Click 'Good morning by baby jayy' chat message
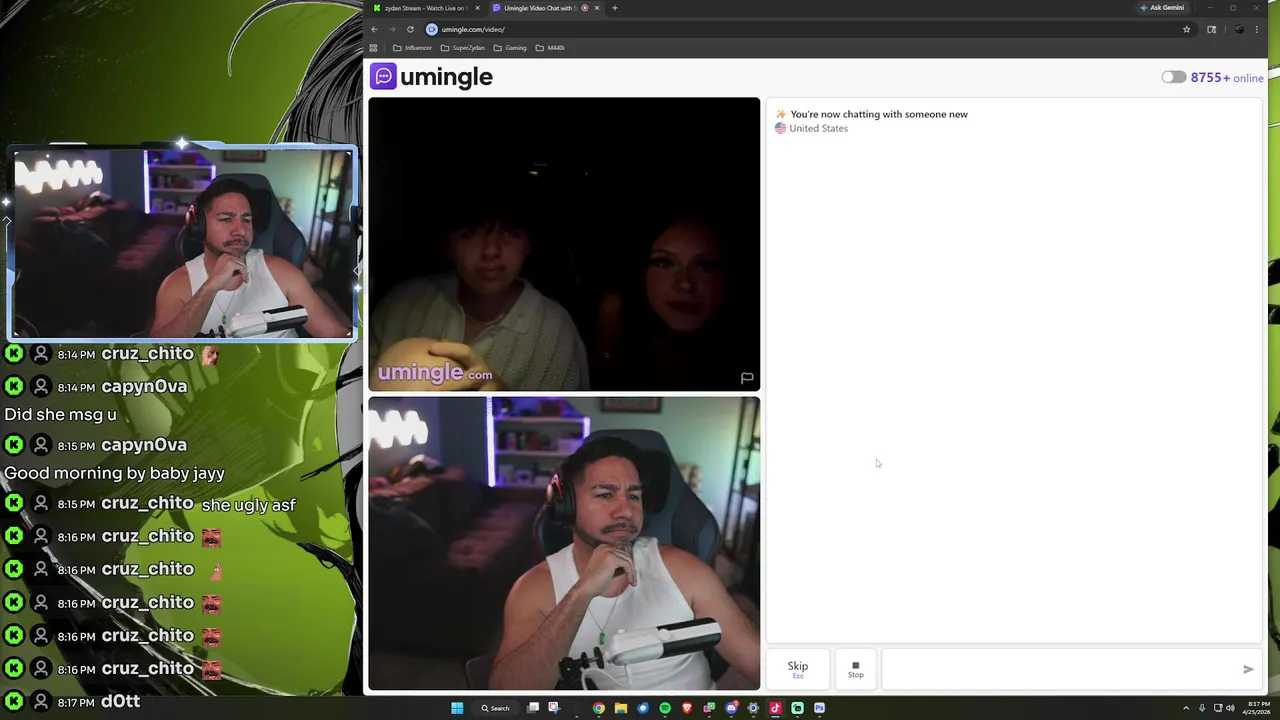Viewport: 1280px width, 720px height. pyautogui.click(x=114, y=473)
